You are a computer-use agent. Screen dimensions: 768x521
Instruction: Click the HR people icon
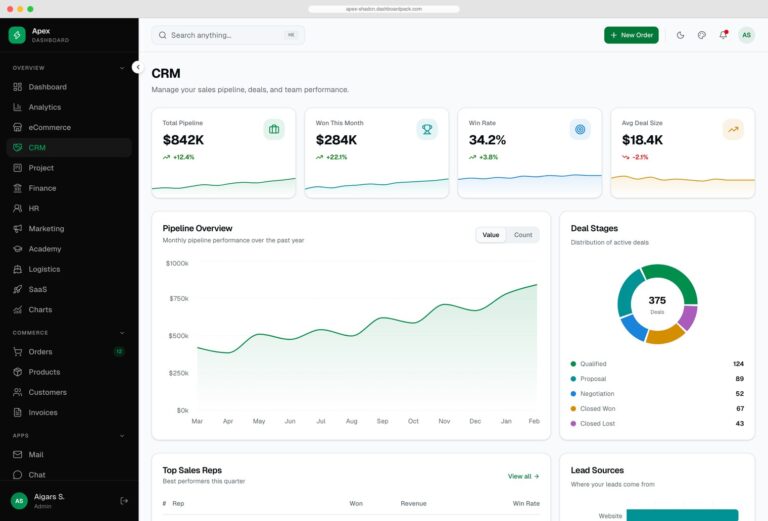pyautogui.click(x=18, y=208)
